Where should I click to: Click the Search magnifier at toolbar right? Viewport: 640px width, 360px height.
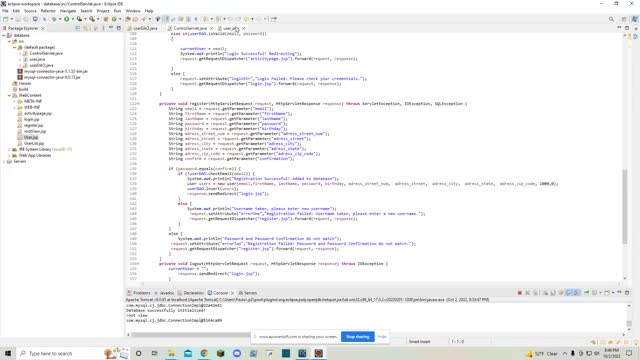coord(611,19)
